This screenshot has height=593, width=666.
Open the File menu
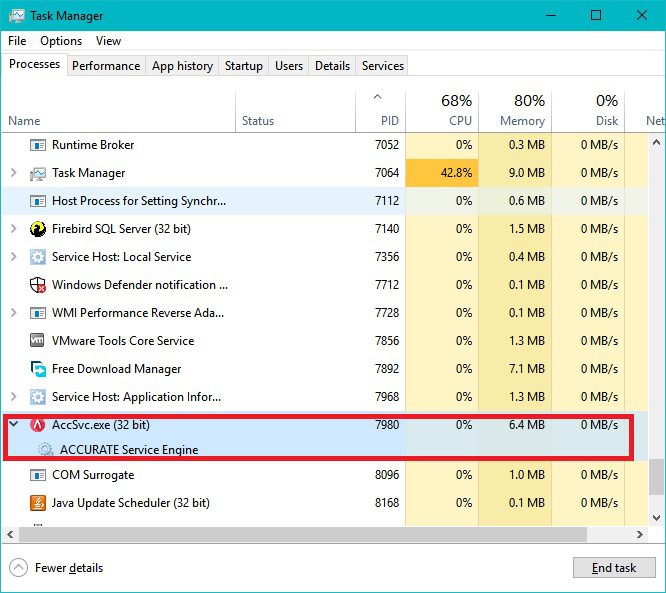coord(17,41)
